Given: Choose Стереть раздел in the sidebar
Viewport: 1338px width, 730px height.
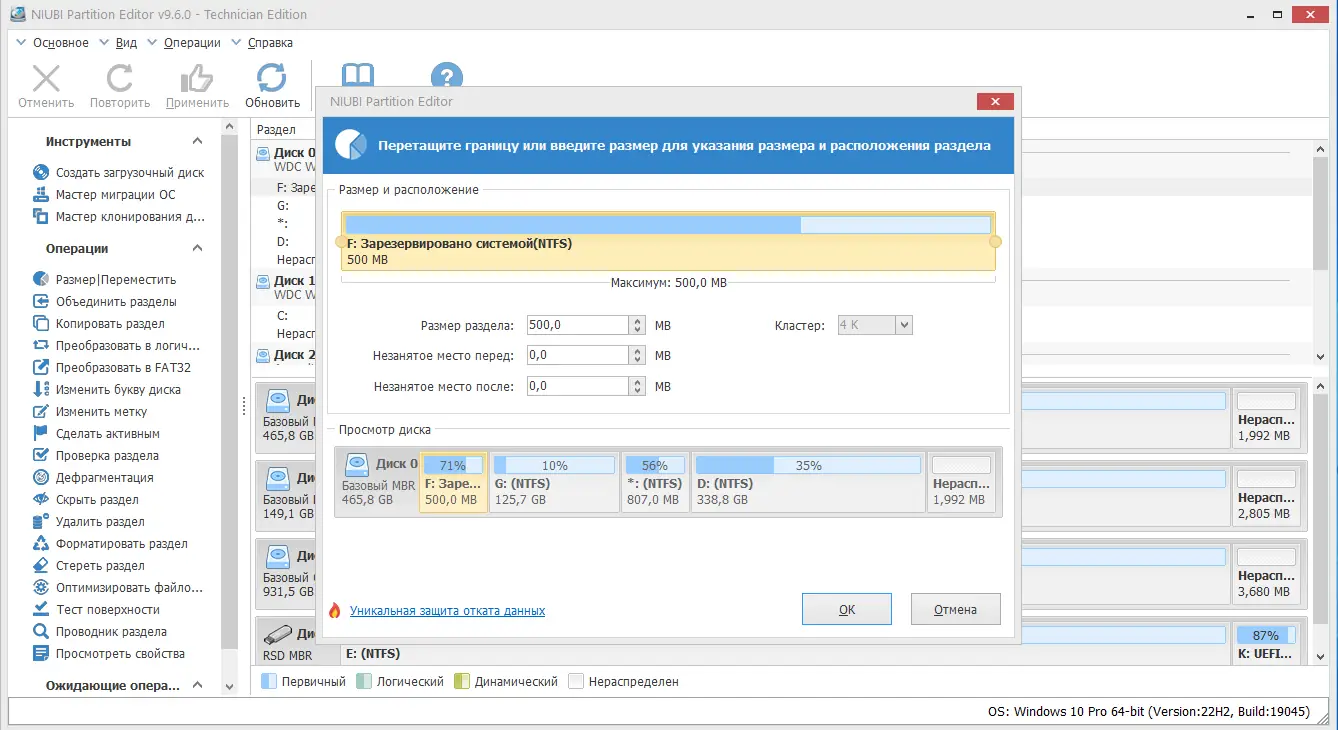Looking at the screenshot, I should [100, 566].
